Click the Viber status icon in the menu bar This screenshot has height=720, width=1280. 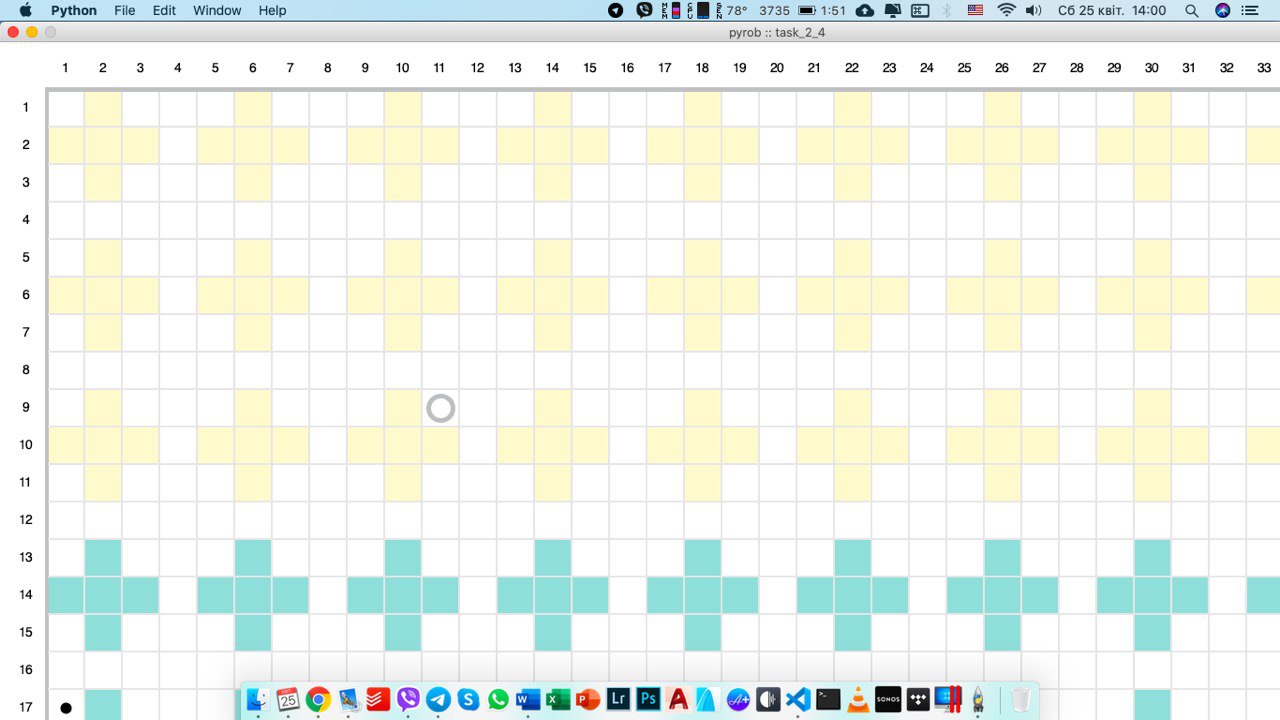coord(645,10)
